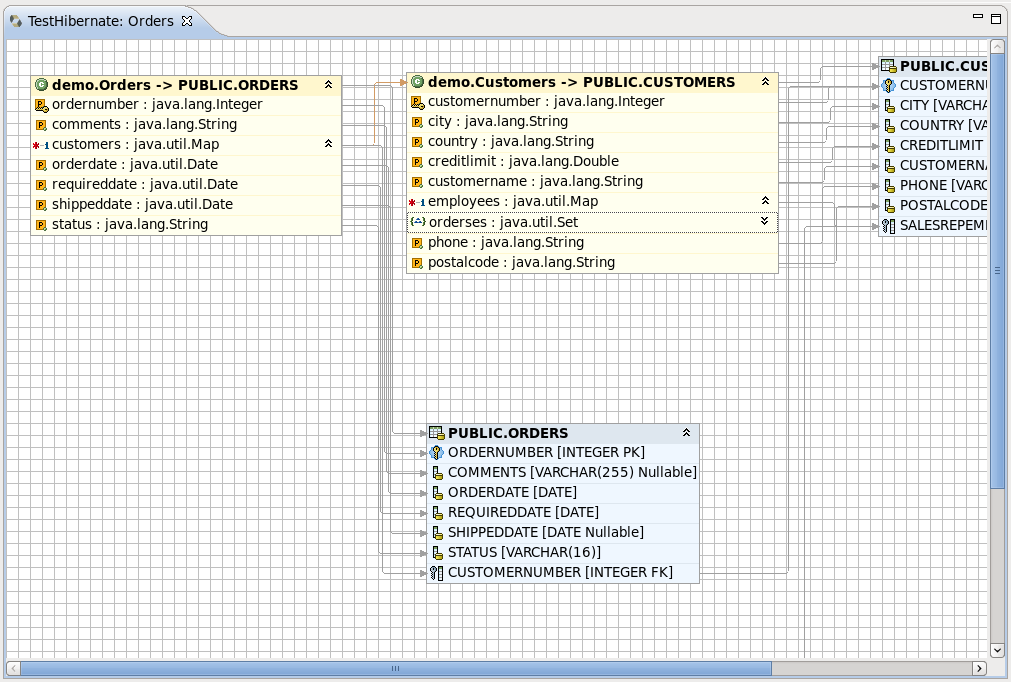Click the property icon next to postalcode field
This screenshot has height=682, width=1011.
[416, 262]
